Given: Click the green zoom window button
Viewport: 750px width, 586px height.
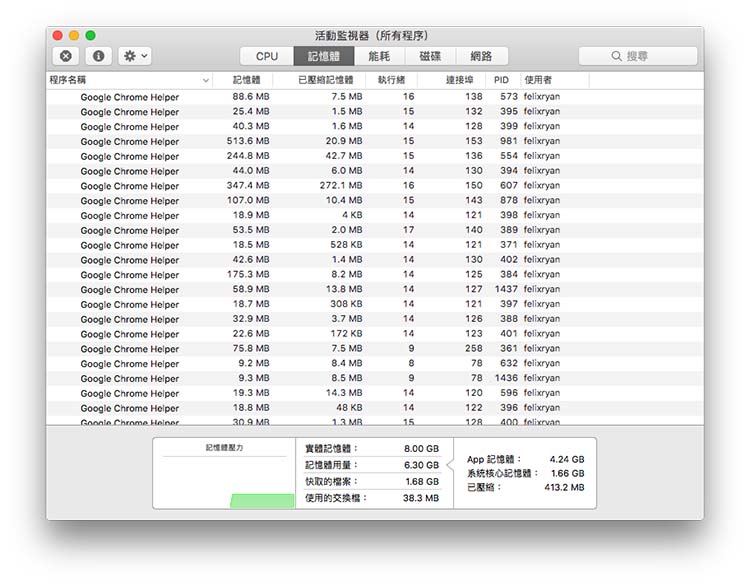Looking at the screenshot, I should 90,35.
